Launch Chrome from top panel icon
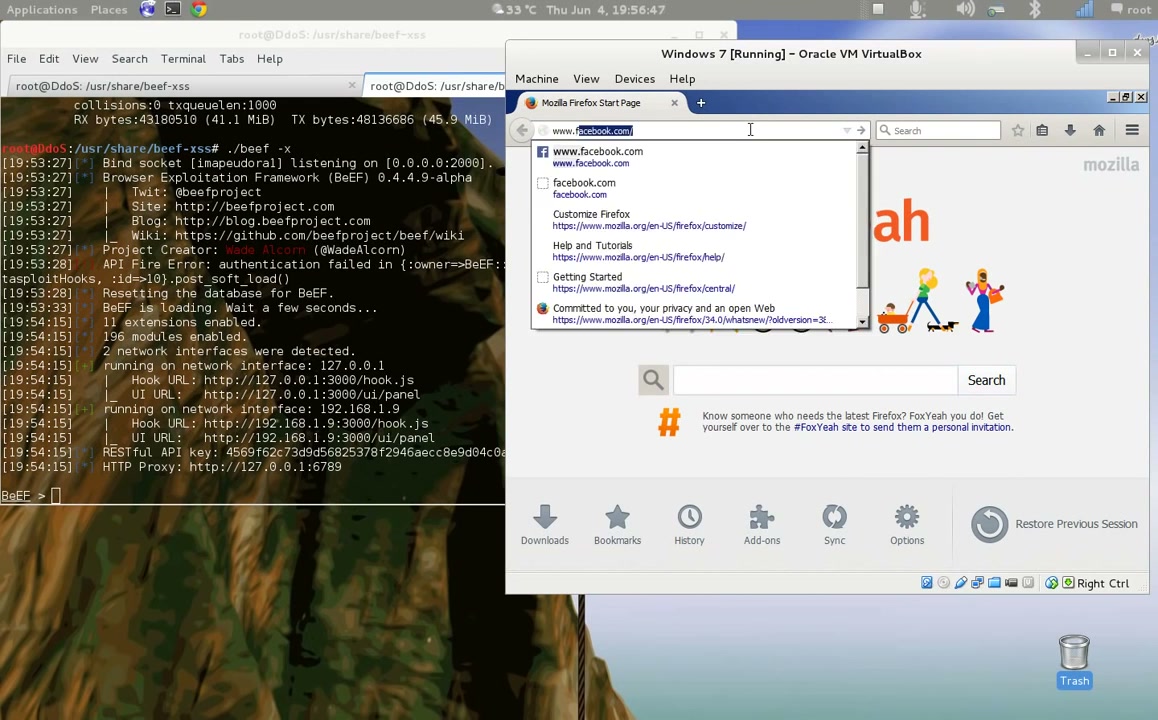The height and width of the screenshot is (720, 1158). coord(199,10)
